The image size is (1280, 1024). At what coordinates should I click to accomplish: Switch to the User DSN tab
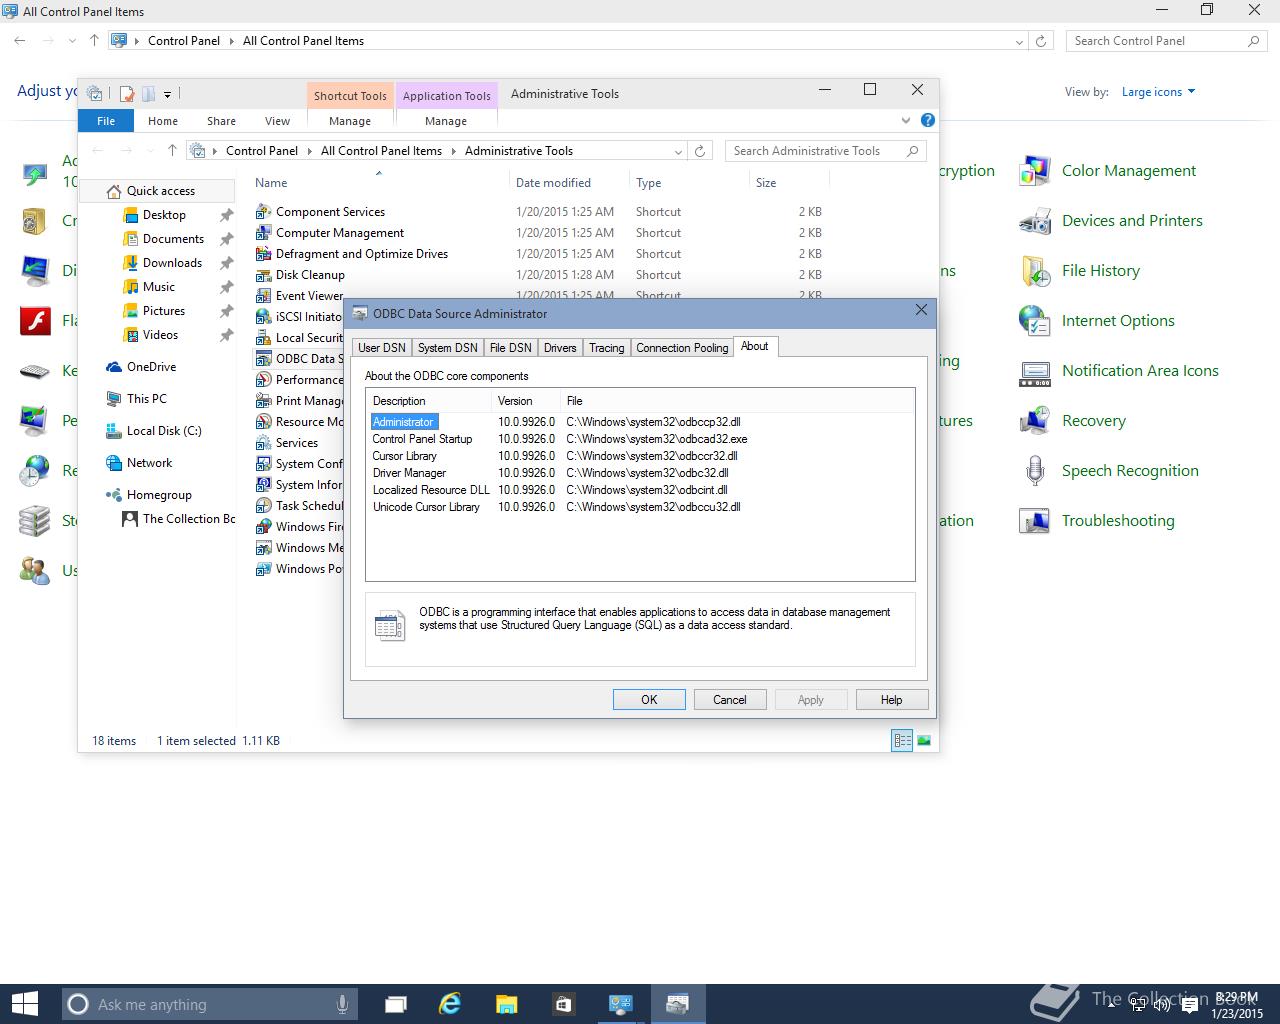[382, 348]
